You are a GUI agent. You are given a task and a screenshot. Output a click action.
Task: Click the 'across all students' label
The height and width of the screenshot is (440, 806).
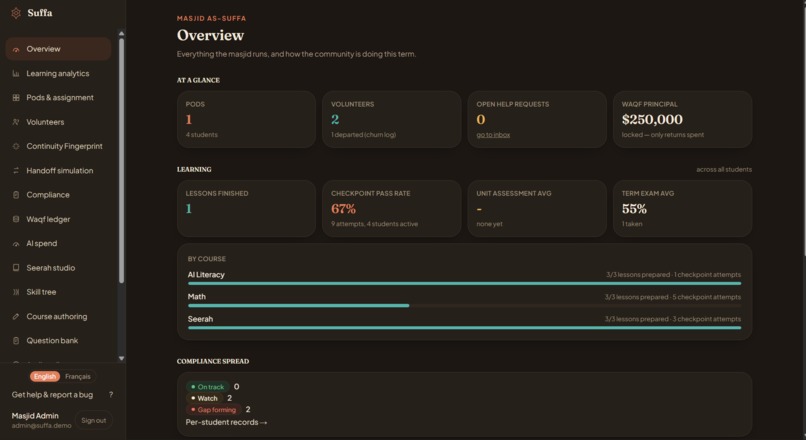pyautogui.click(x=724, y=170)
